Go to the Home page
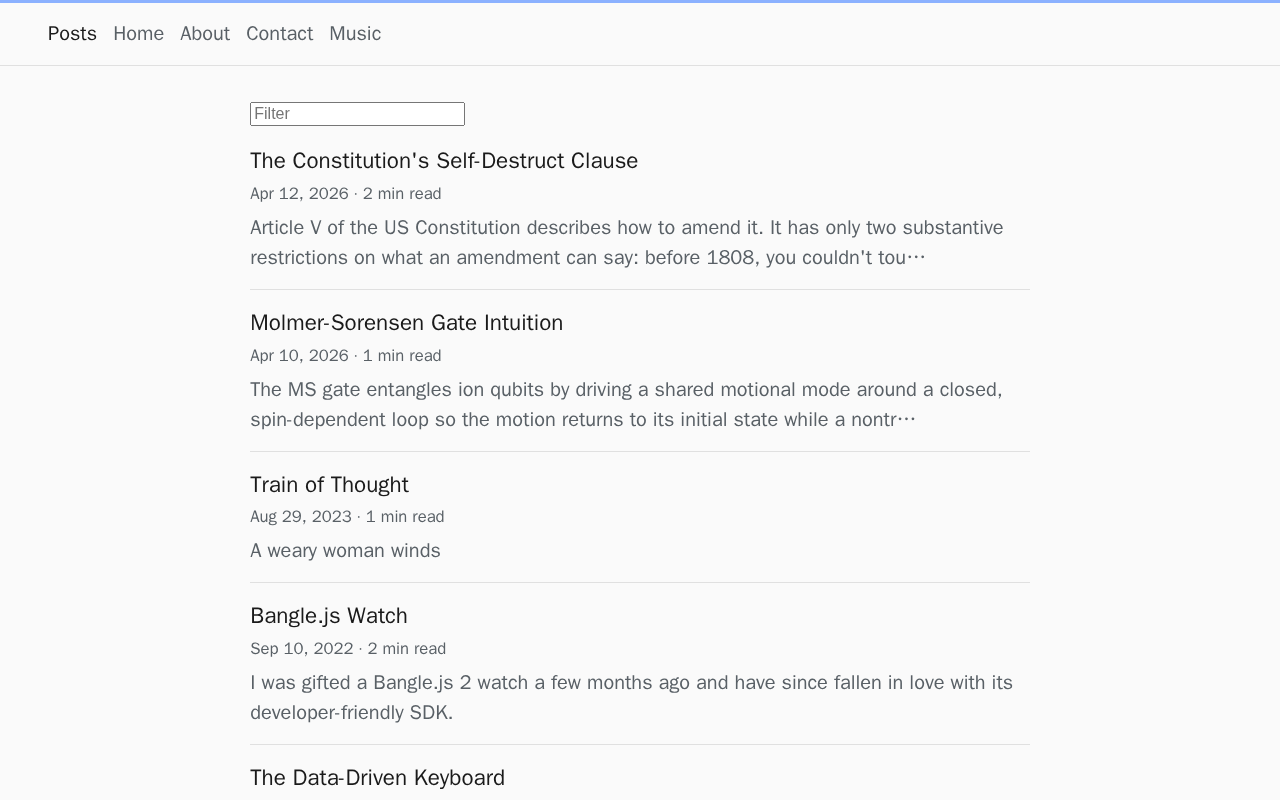 (138, 34)
